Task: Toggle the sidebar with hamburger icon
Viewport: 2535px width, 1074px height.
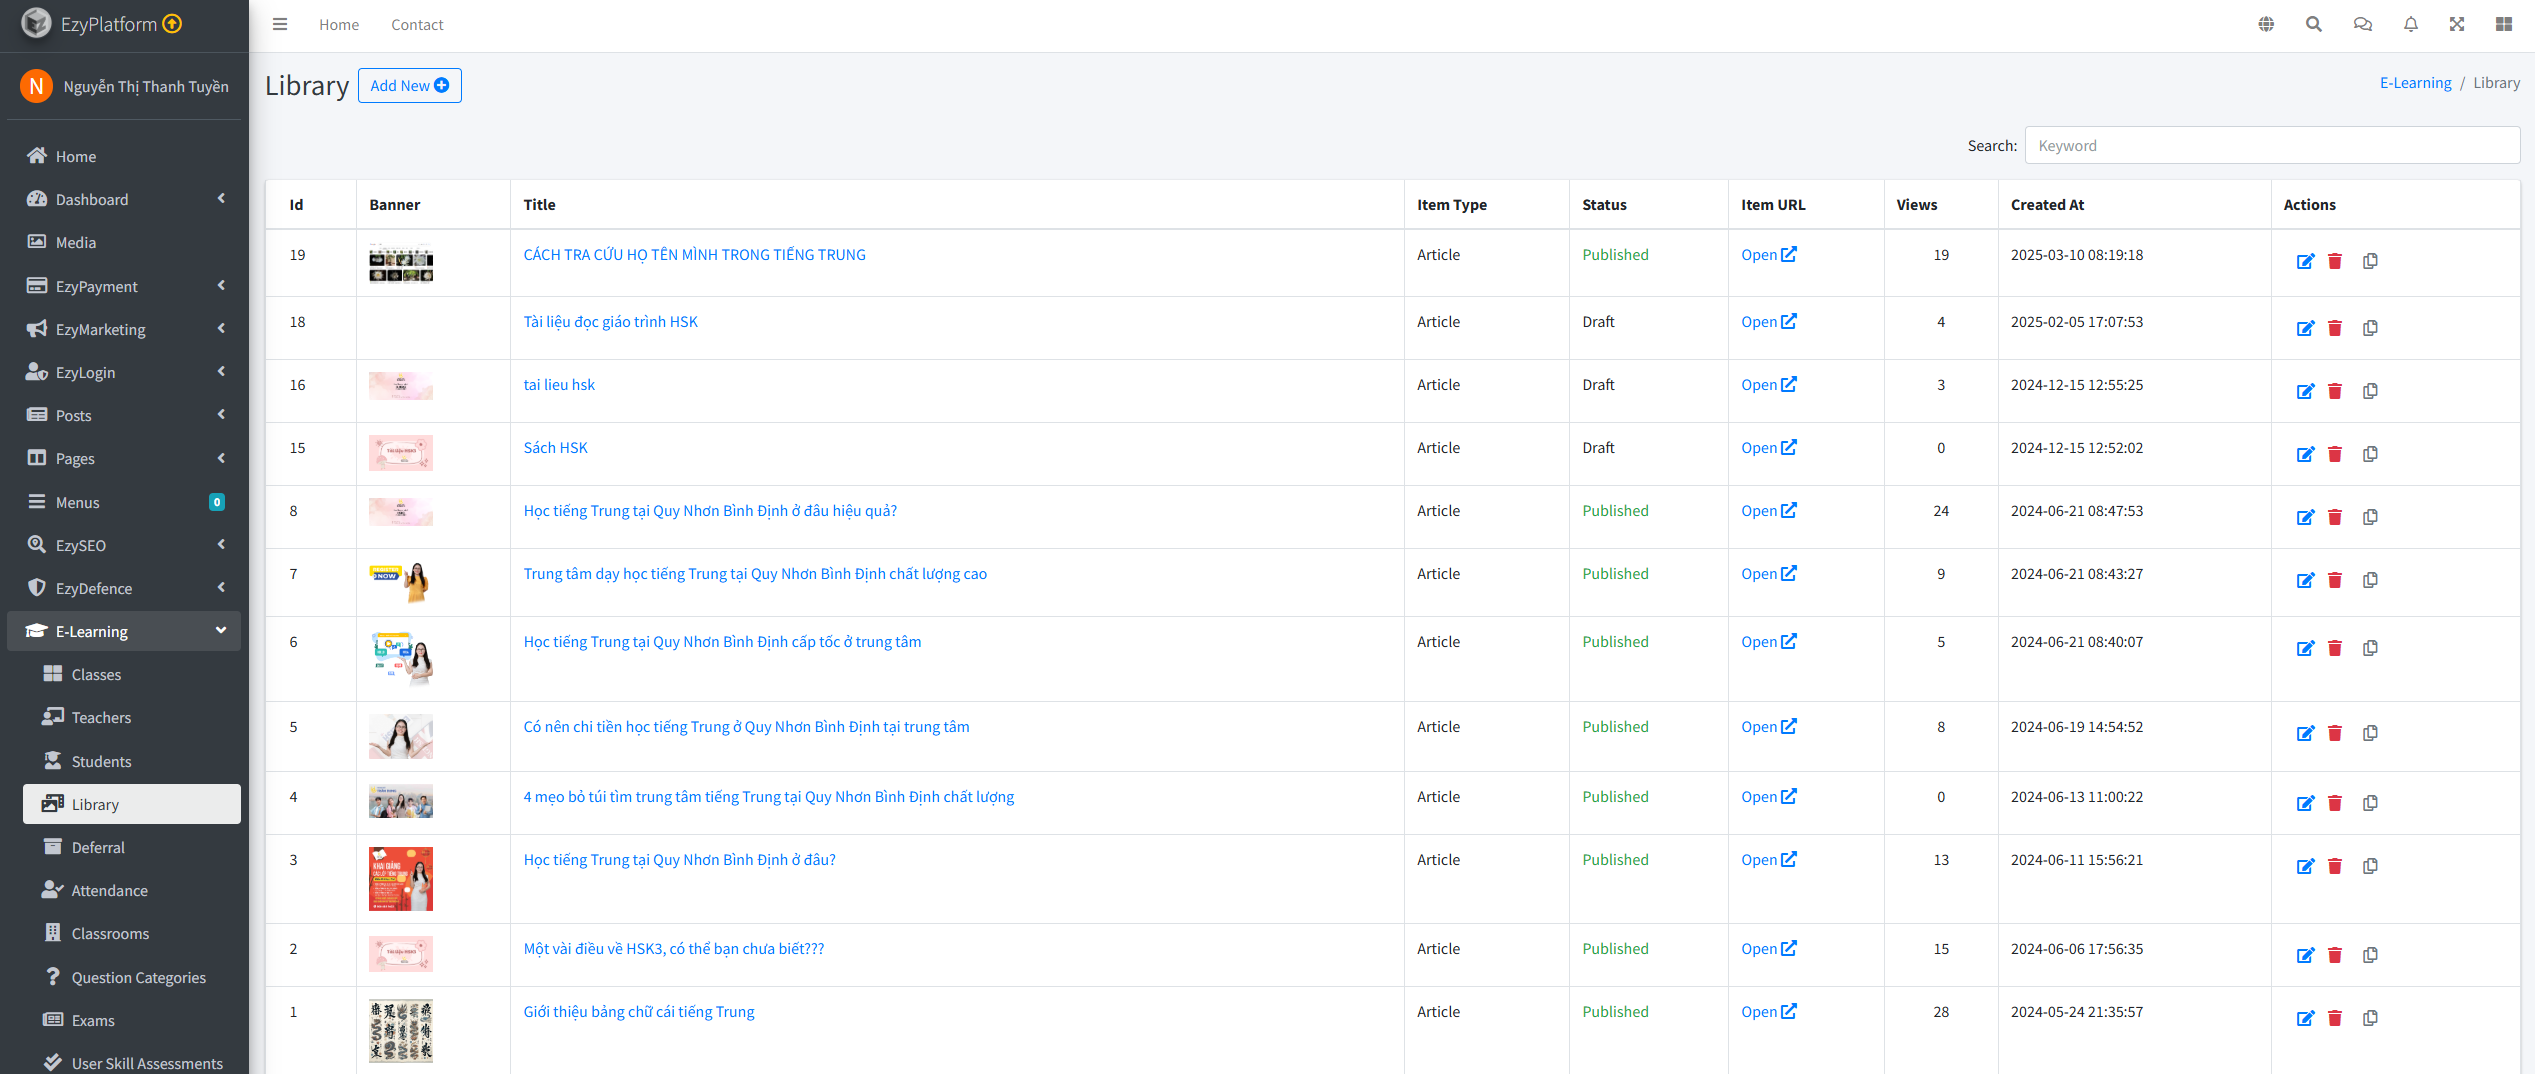Action: coord(280,25)
